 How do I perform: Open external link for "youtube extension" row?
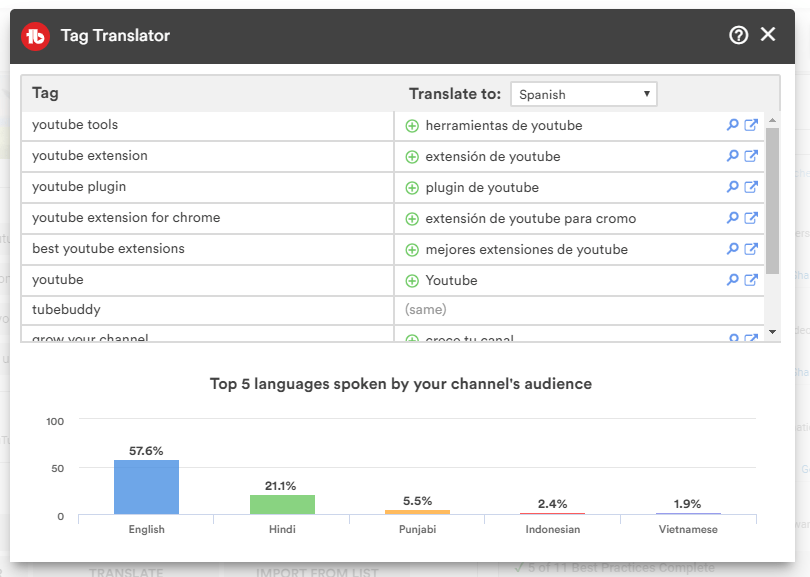[x=752, y=156]
